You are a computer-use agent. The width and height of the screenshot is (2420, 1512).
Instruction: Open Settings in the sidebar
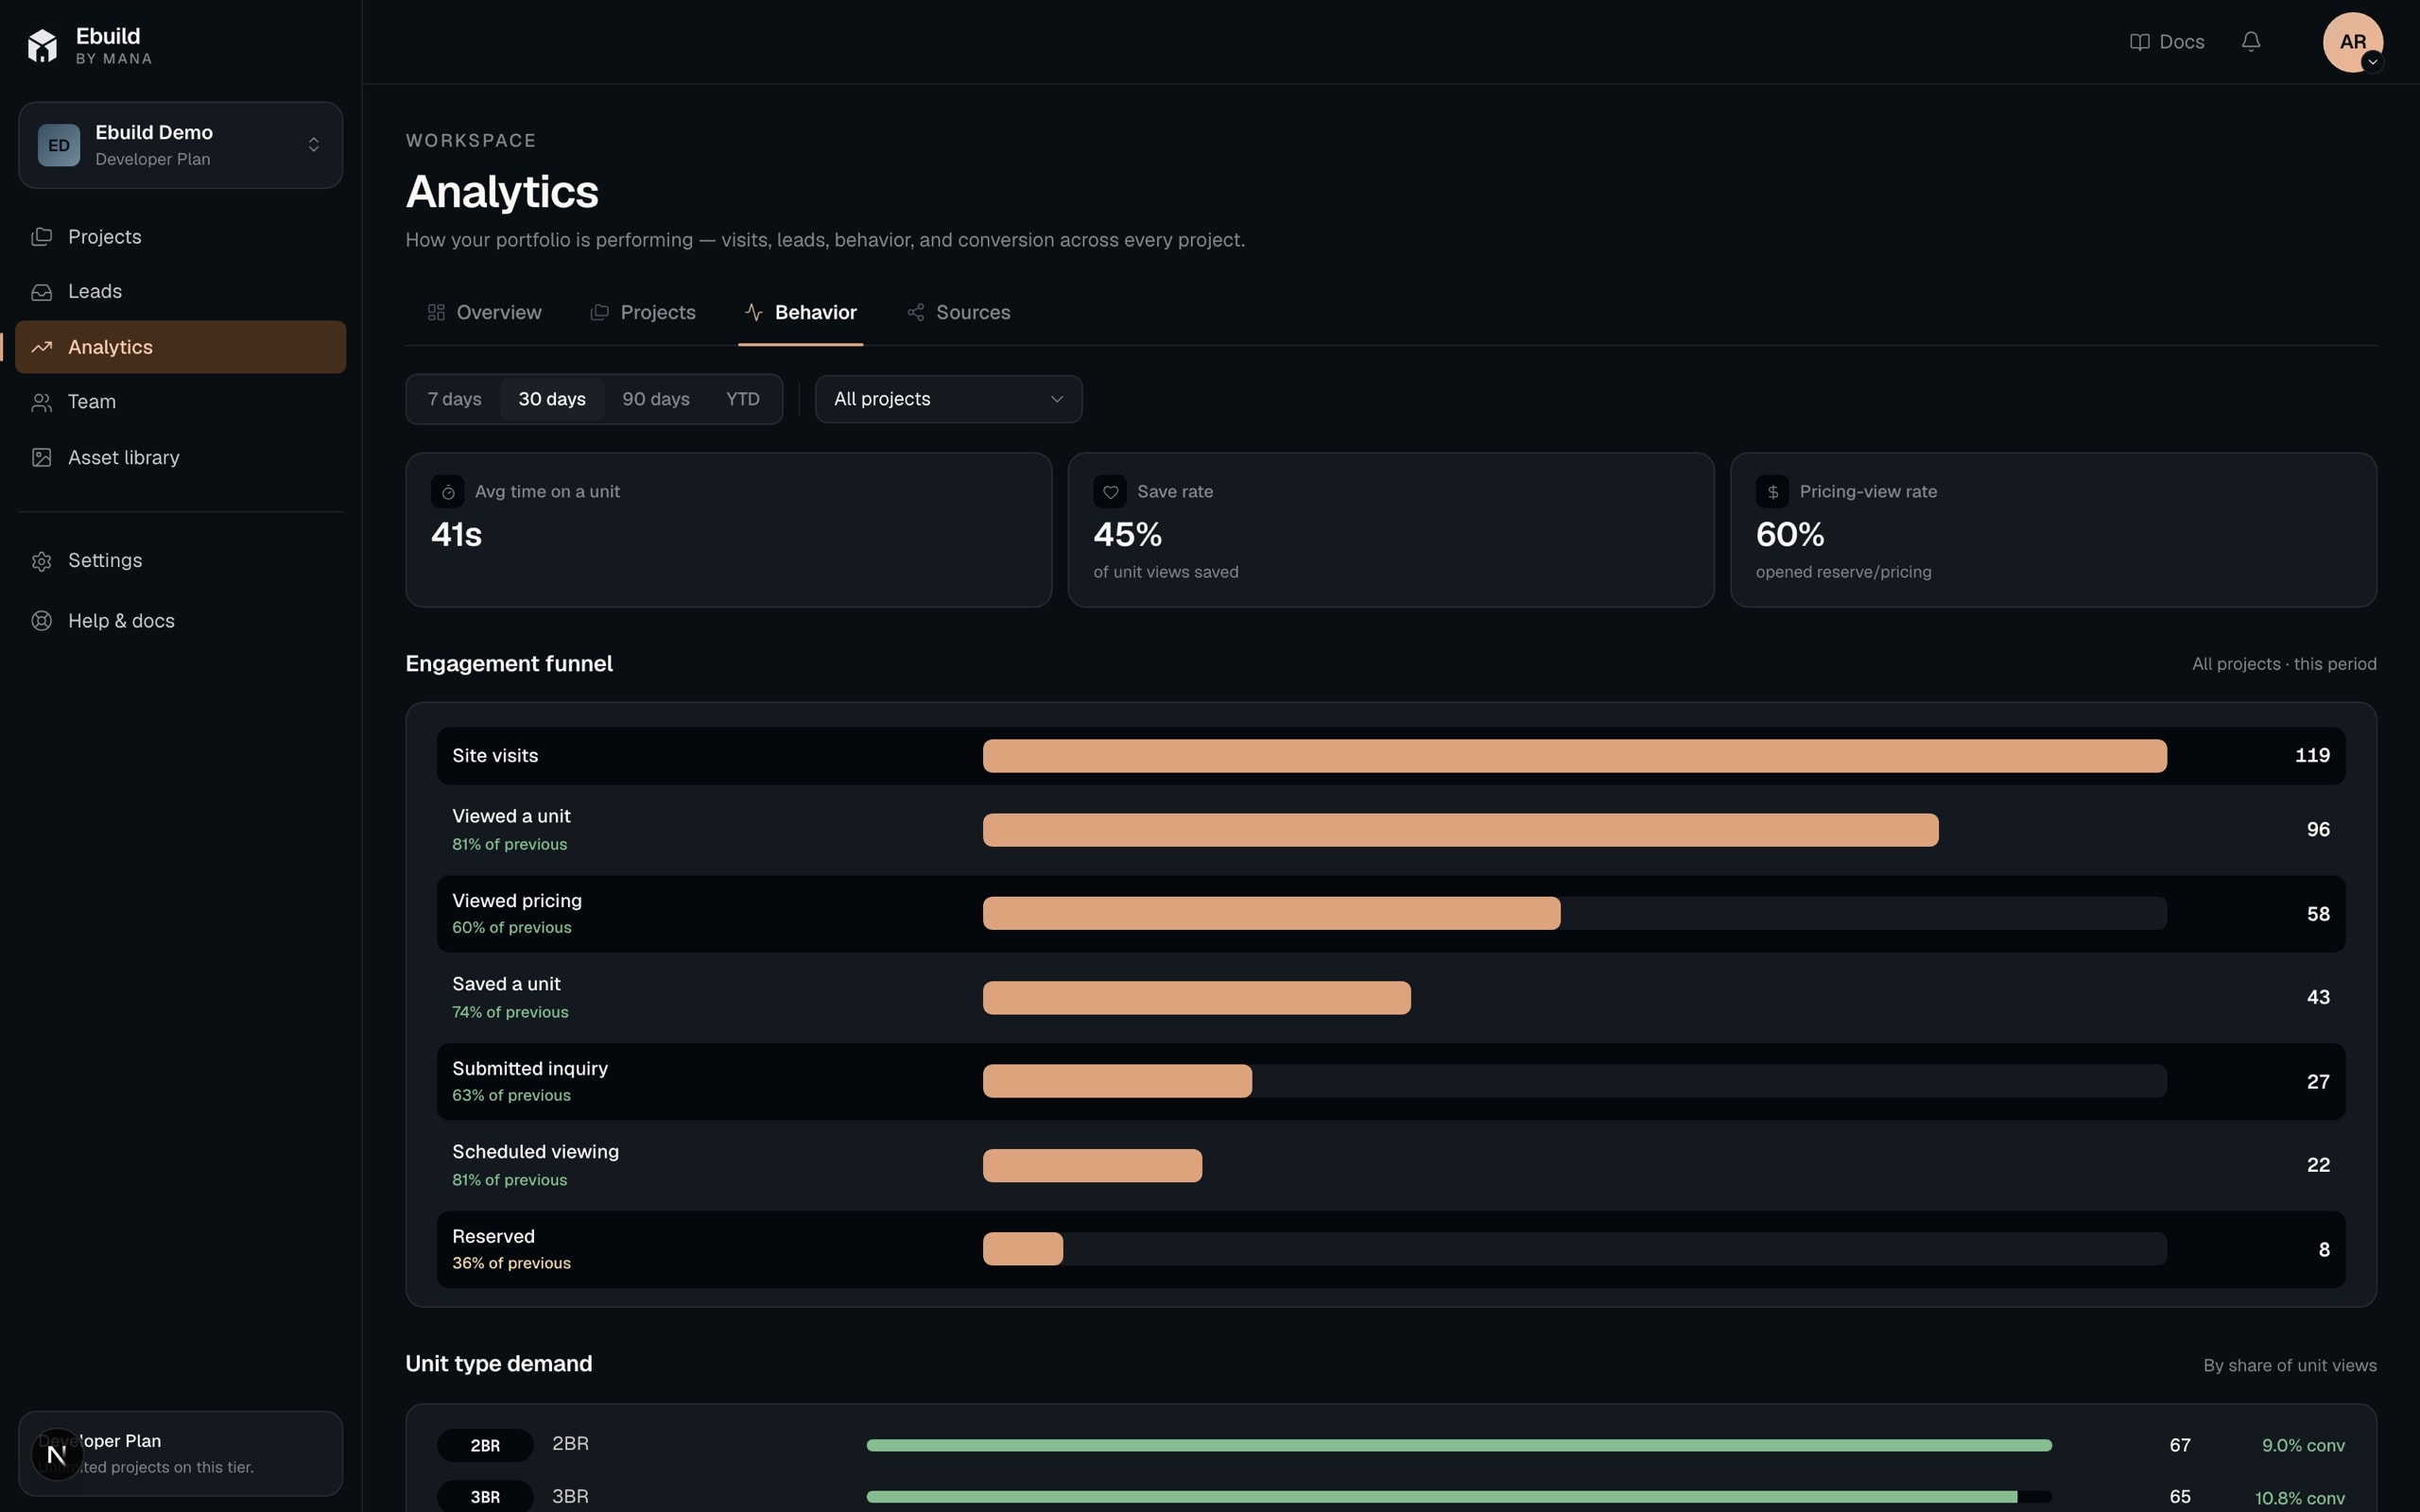(181, 561)
